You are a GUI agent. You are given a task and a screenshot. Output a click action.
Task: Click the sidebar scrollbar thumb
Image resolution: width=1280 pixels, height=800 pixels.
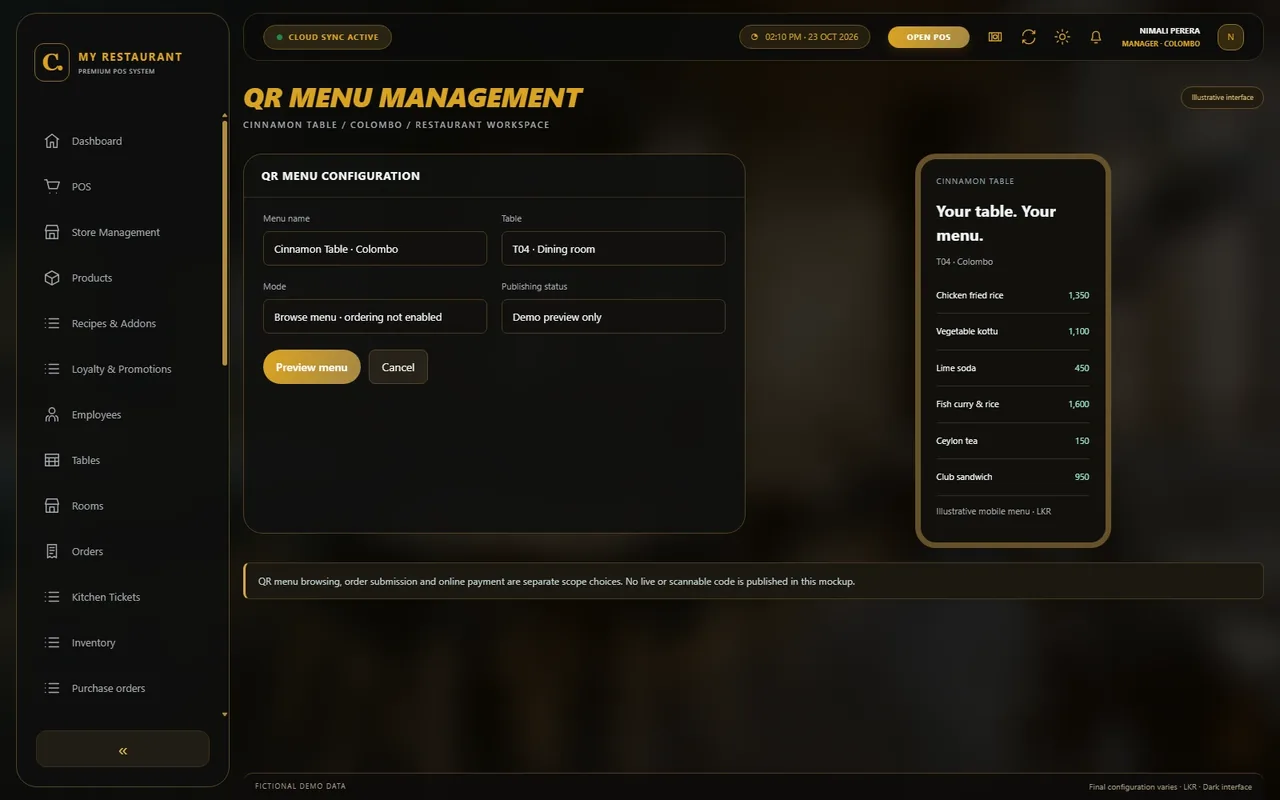(225, 242)
